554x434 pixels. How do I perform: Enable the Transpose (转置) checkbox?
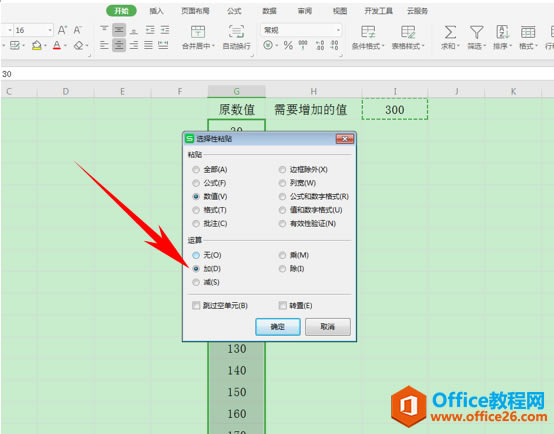coord(282,305)
